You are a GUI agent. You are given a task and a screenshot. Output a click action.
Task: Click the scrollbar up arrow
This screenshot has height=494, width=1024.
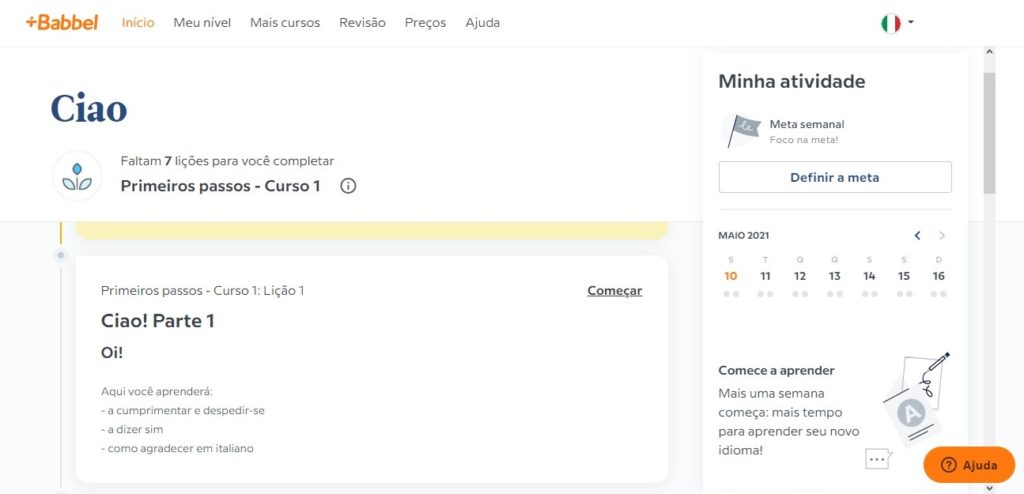[989, 52]
